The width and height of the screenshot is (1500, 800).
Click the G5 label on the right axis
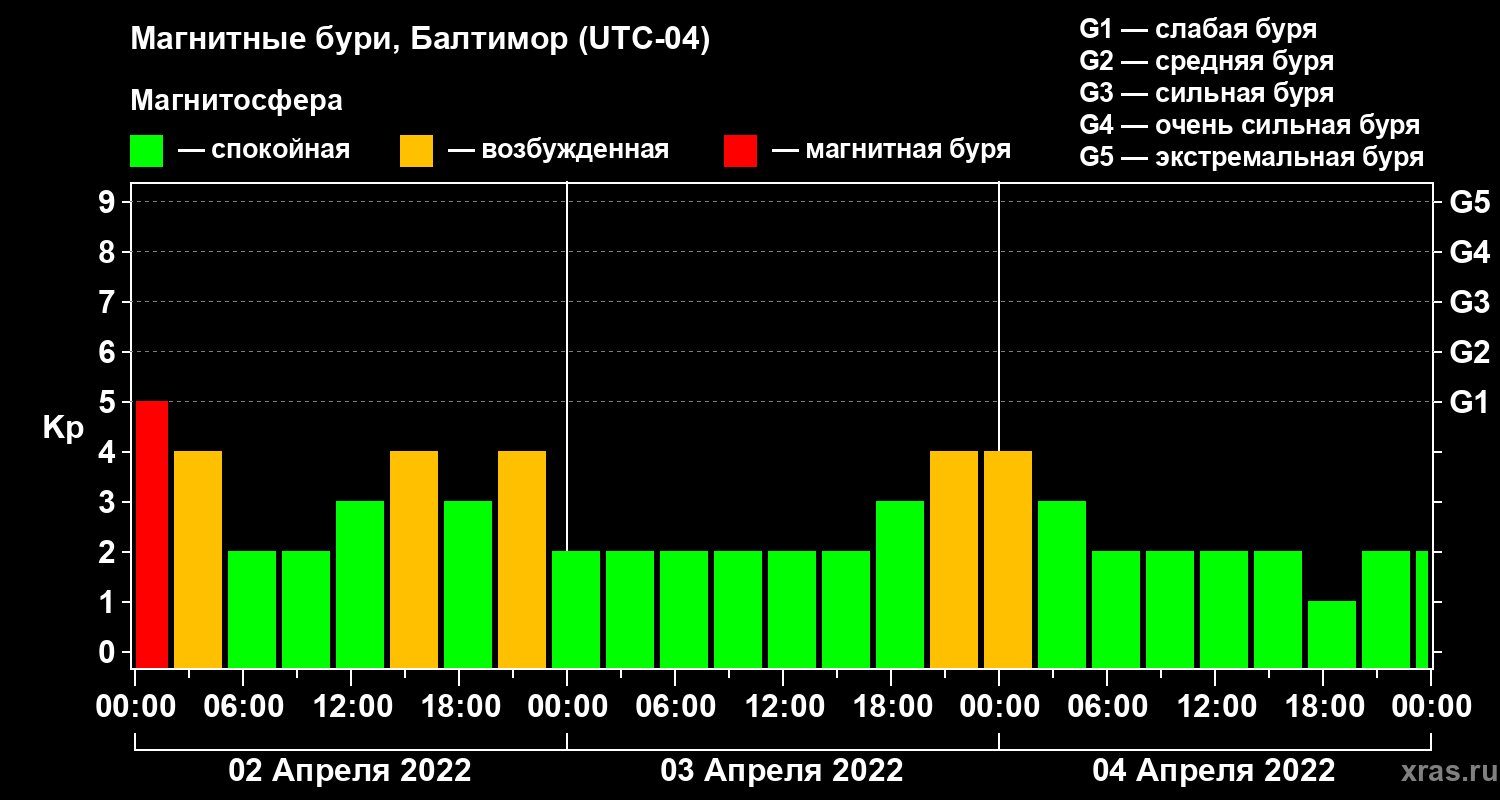[x=1469, y=203]
